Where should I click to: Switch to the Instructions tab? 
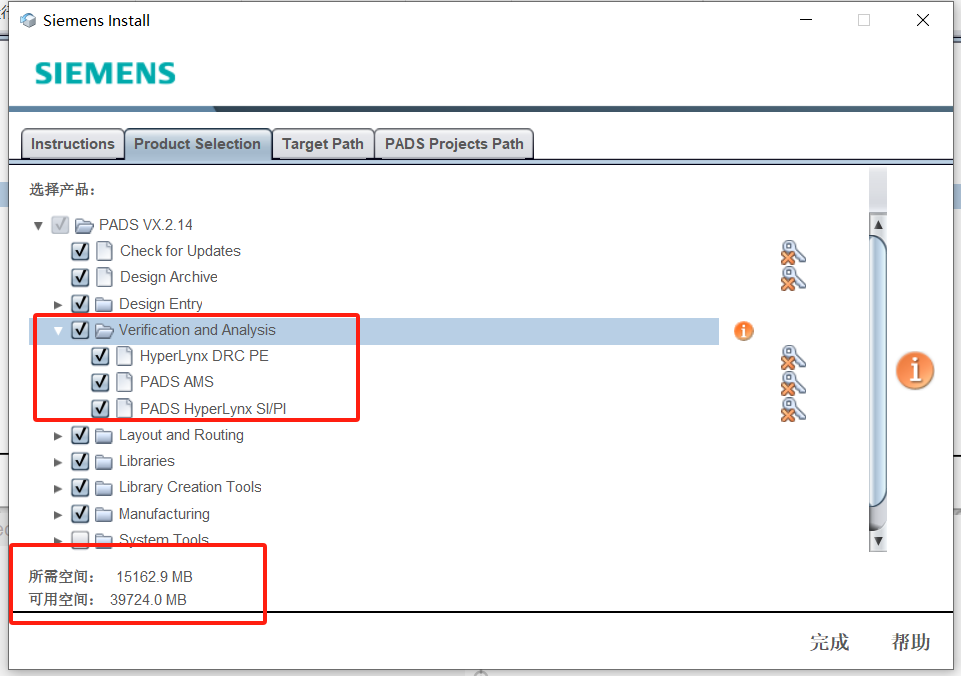pos(72,144)
